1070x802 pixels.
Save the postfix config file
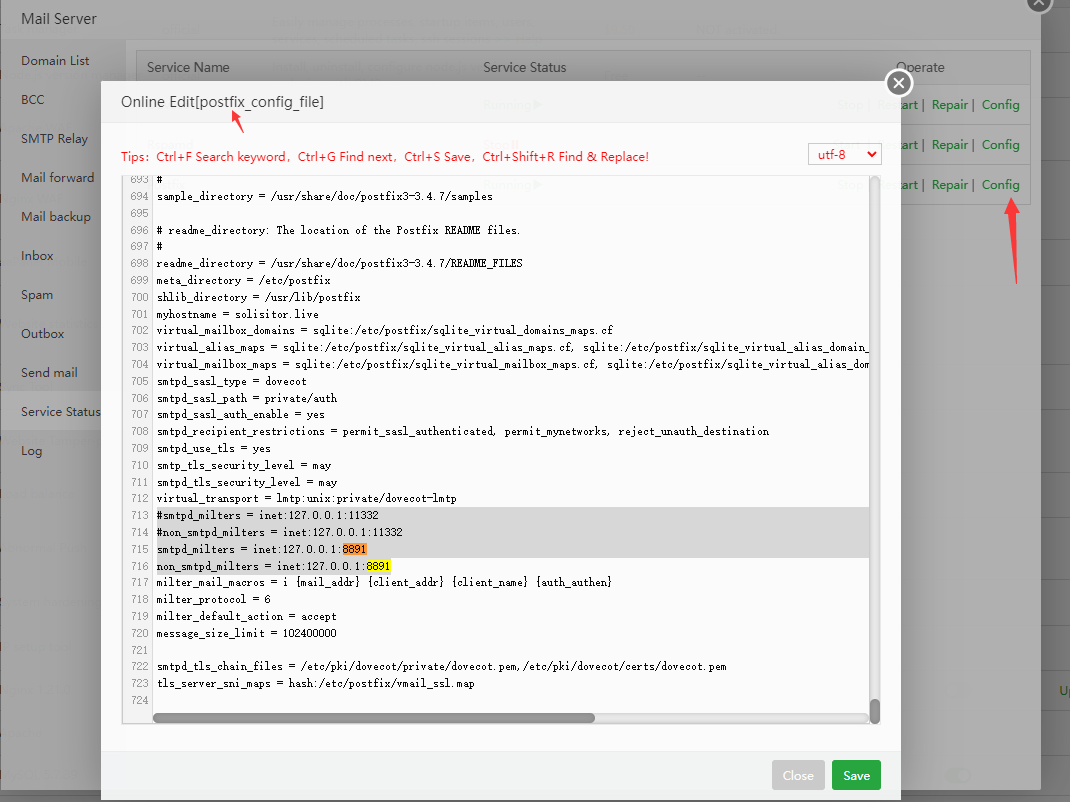tap(856, 775)
